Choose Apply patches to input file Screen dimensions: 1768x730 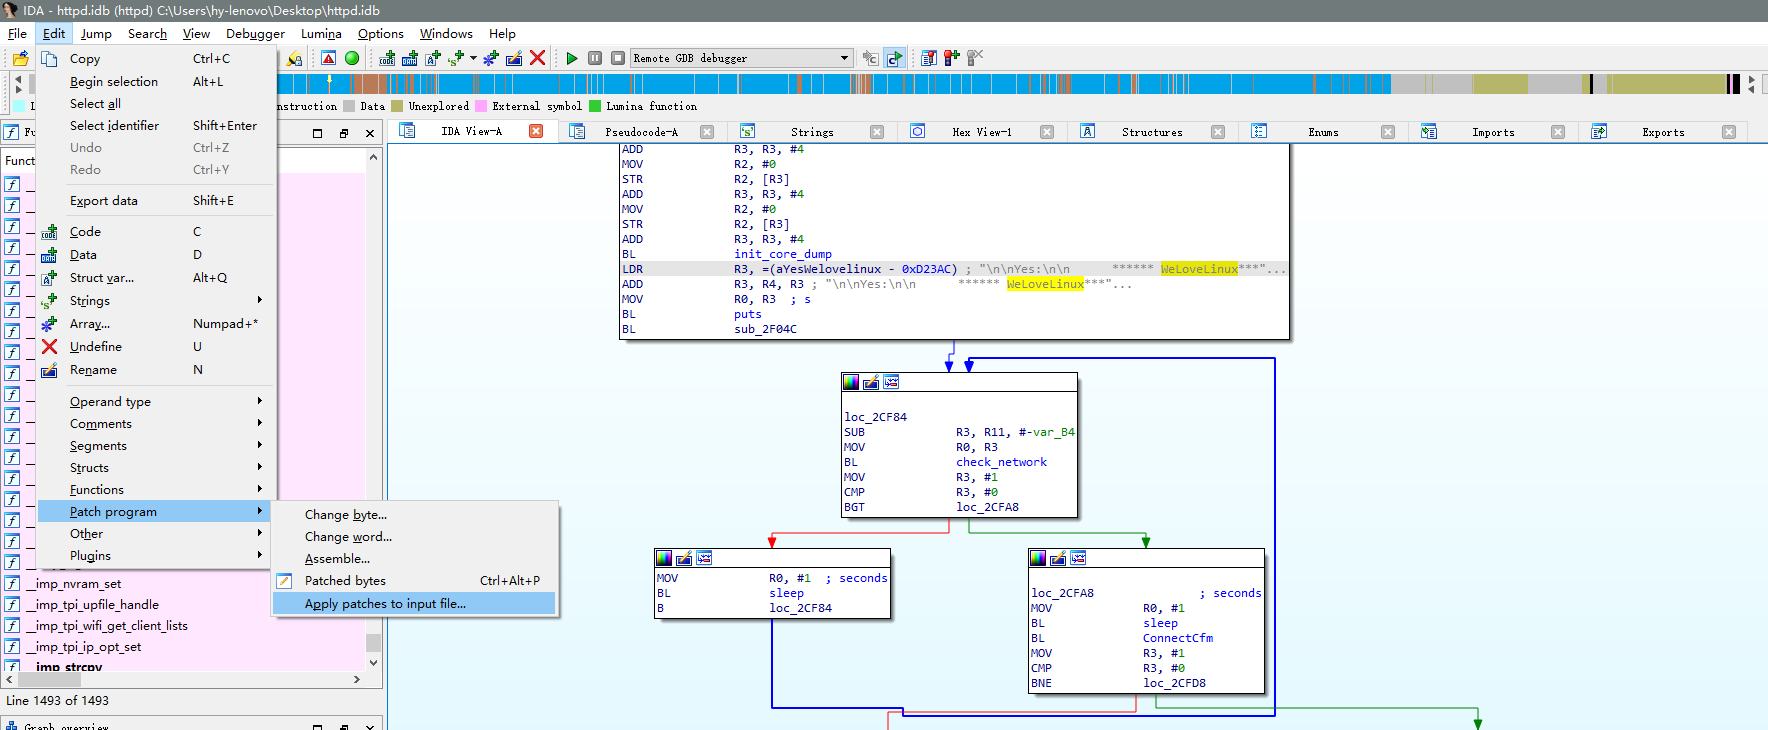385,603
